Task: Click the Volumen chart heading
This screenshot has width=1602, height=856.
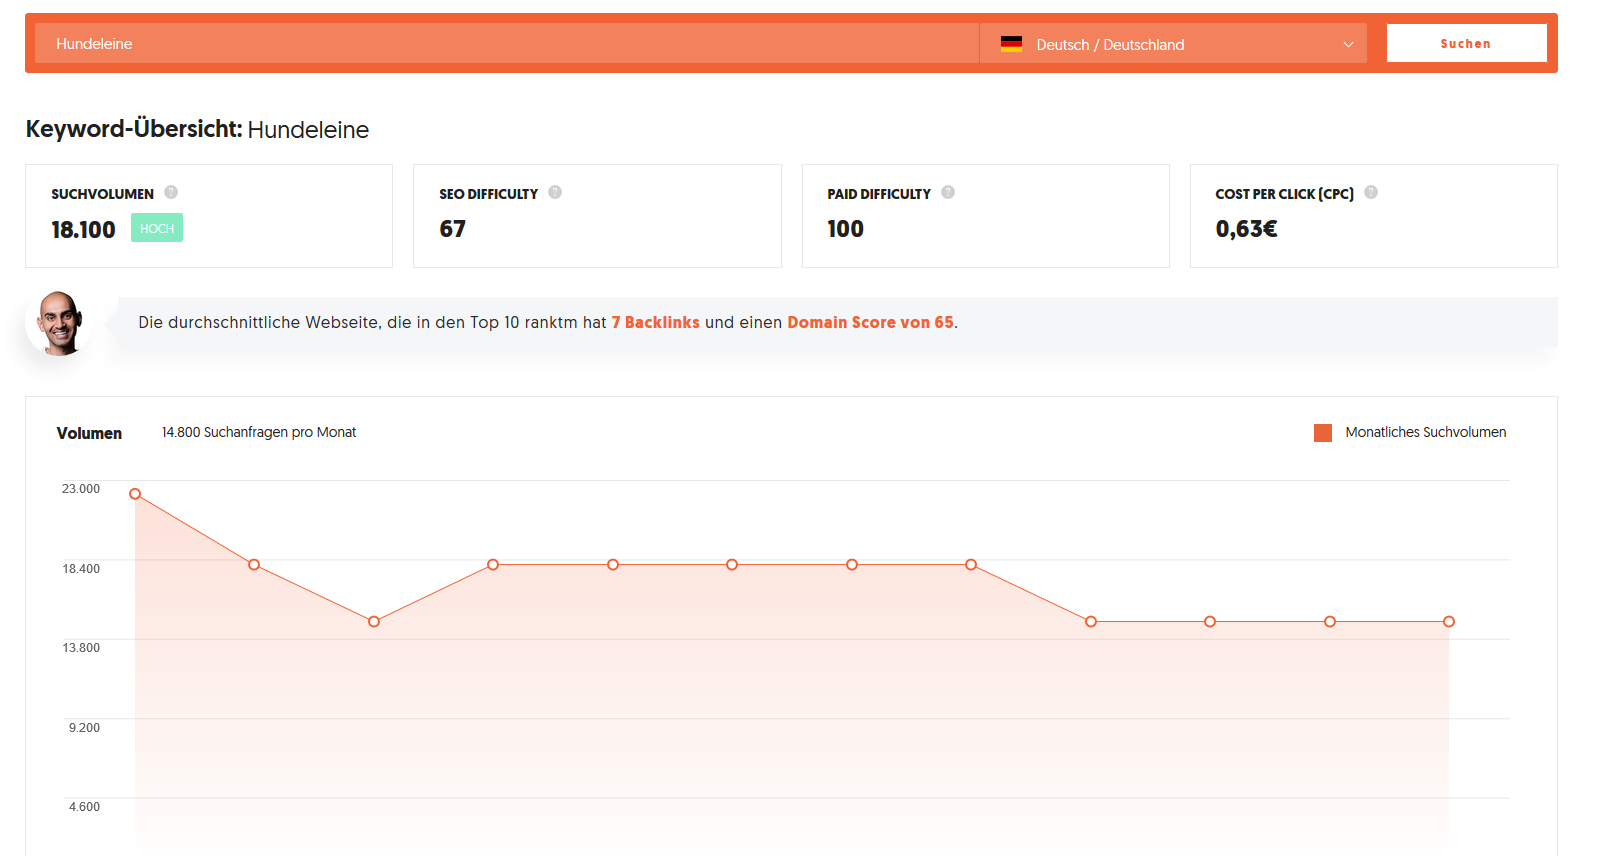Action: click(x=89, y=433)
